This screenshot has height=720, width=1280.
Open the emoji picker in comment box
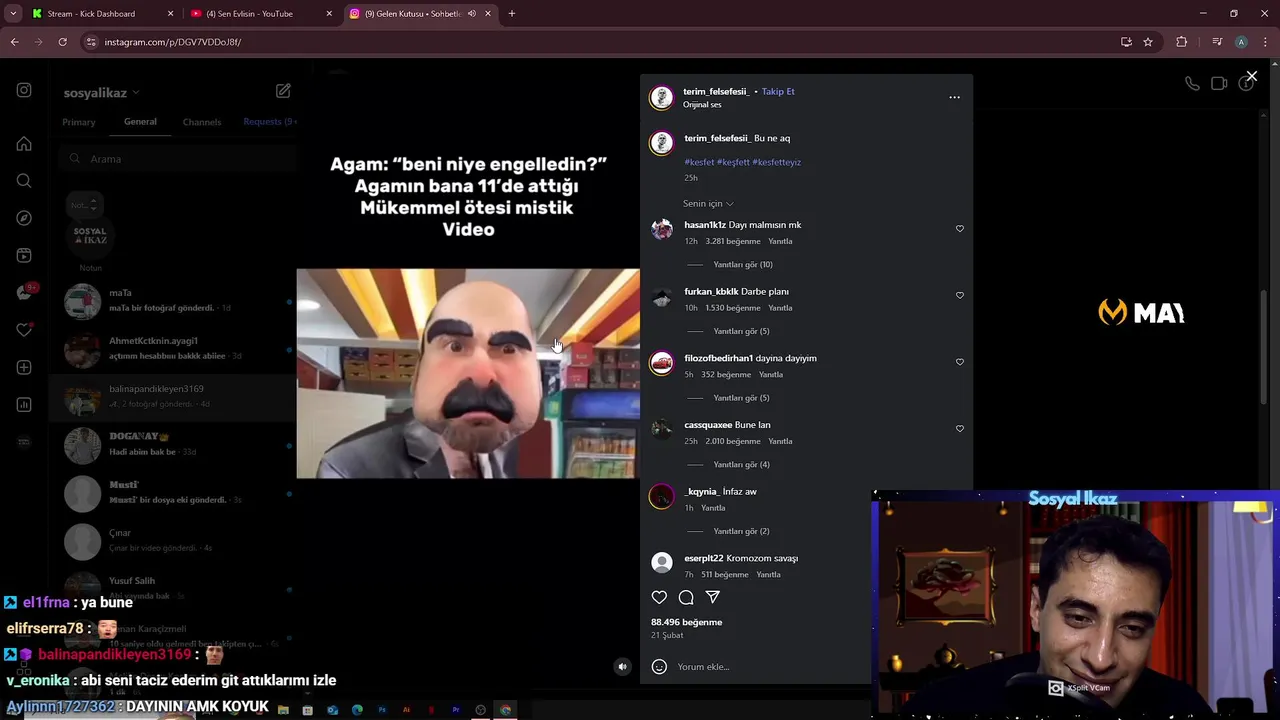tap(659, 666)
